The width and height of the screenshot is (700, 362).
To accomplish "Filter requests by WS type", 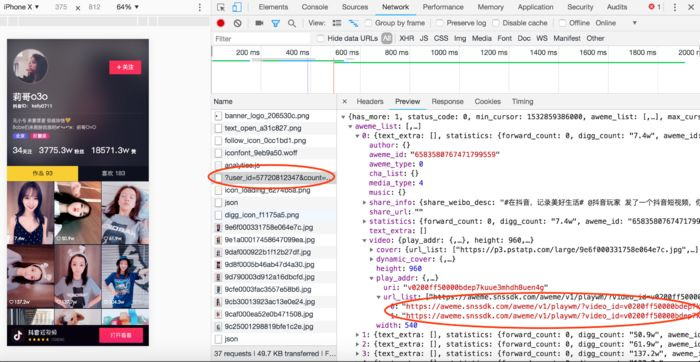I will pyautogui.click(x=542, y=38).
